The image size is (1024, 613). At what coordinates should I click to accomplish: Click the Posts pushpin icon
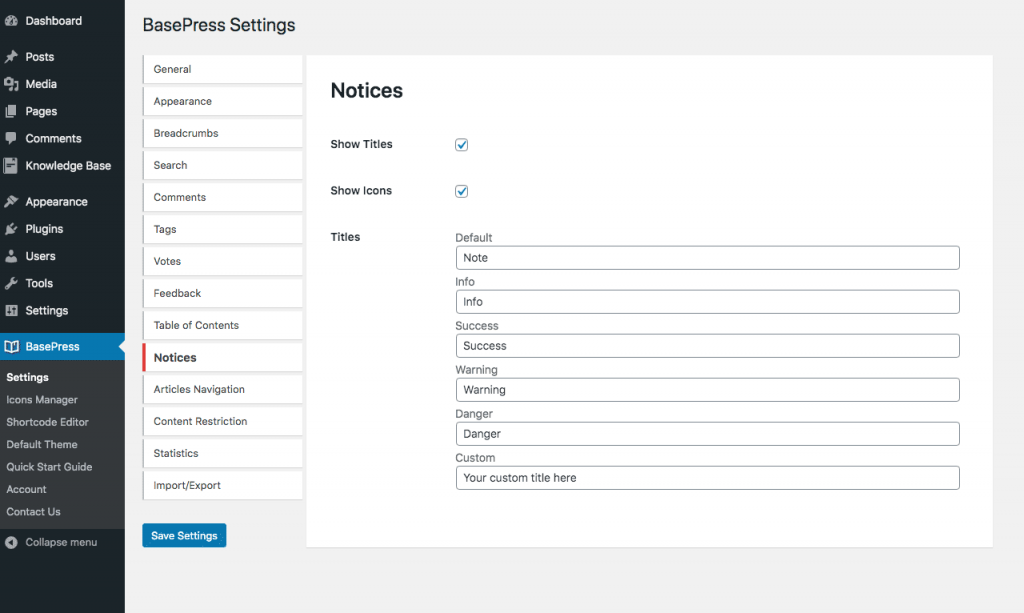point(11,57)
